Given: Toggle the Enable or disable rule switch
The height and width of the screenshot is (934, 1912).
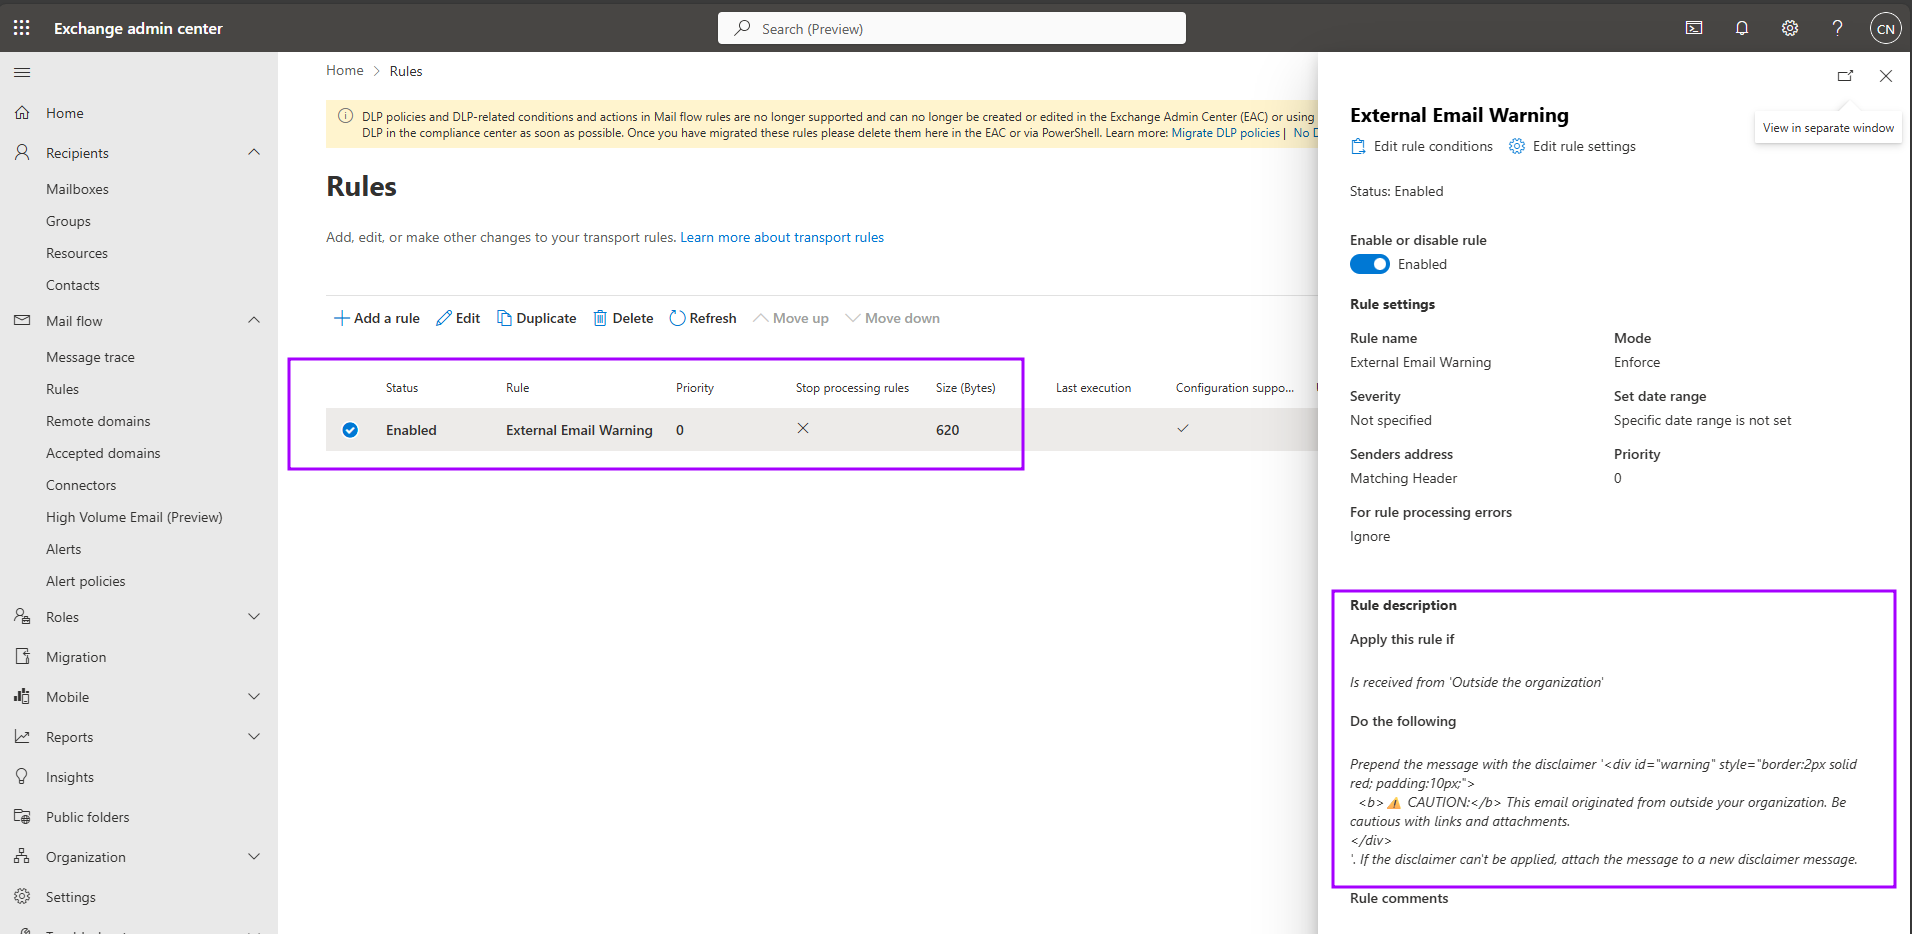Looking at the screenshot, I should click(x=1370, y=264).
